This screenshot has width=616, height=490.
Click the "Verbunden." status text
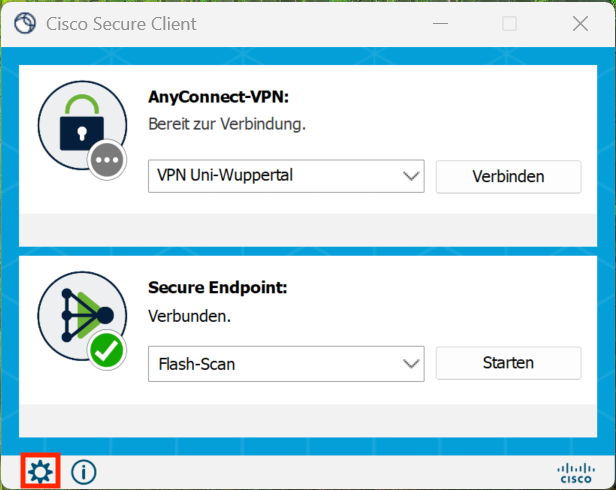point(190,315)
